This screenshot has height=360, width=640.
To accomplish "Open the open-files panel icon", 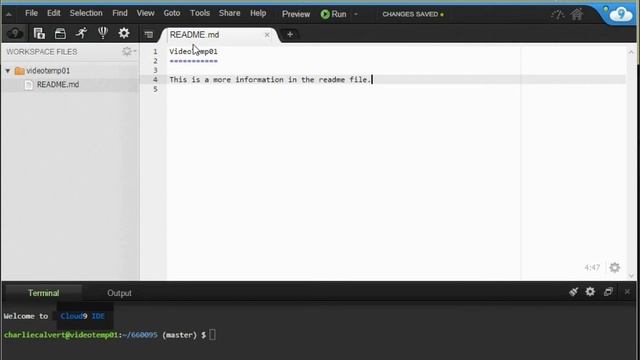I will [x=39, y=33].
